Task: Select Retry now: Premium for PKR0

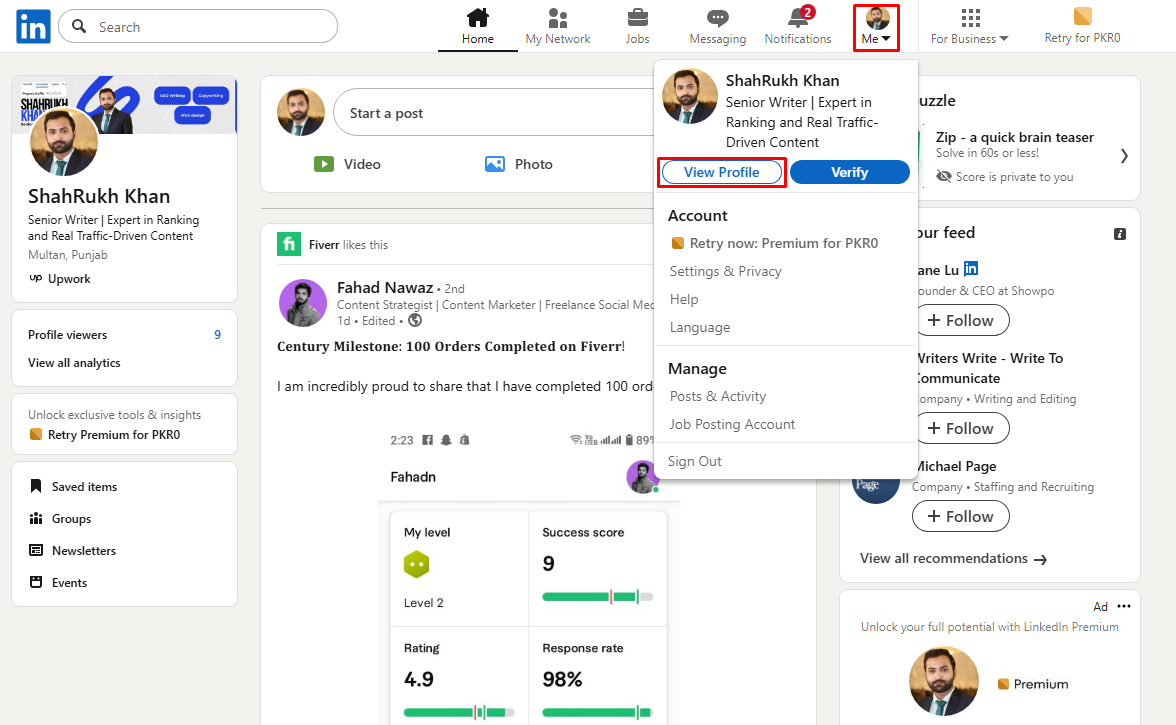Action: point(774,243)
